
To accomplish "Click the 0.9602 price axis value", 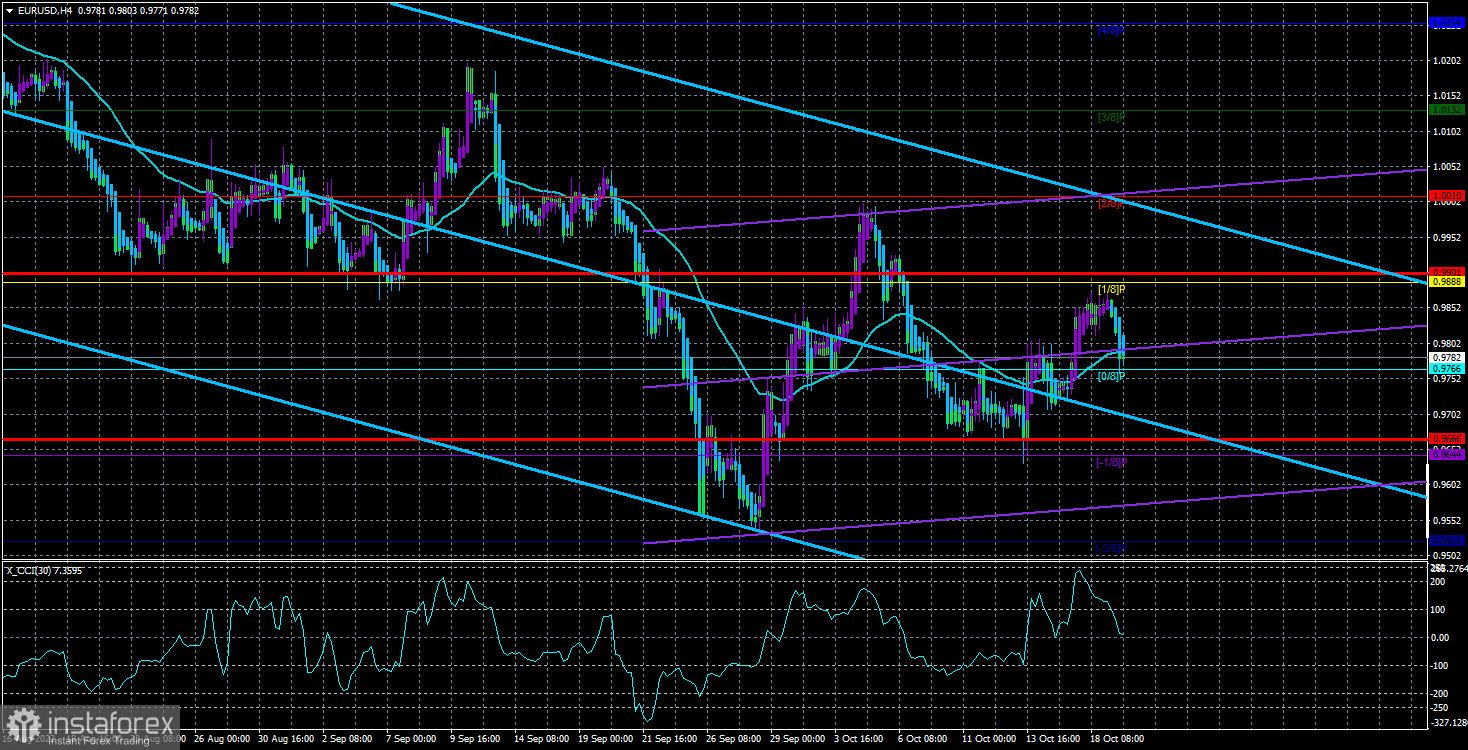I will pyautogui.click(x=1447, y=485).
